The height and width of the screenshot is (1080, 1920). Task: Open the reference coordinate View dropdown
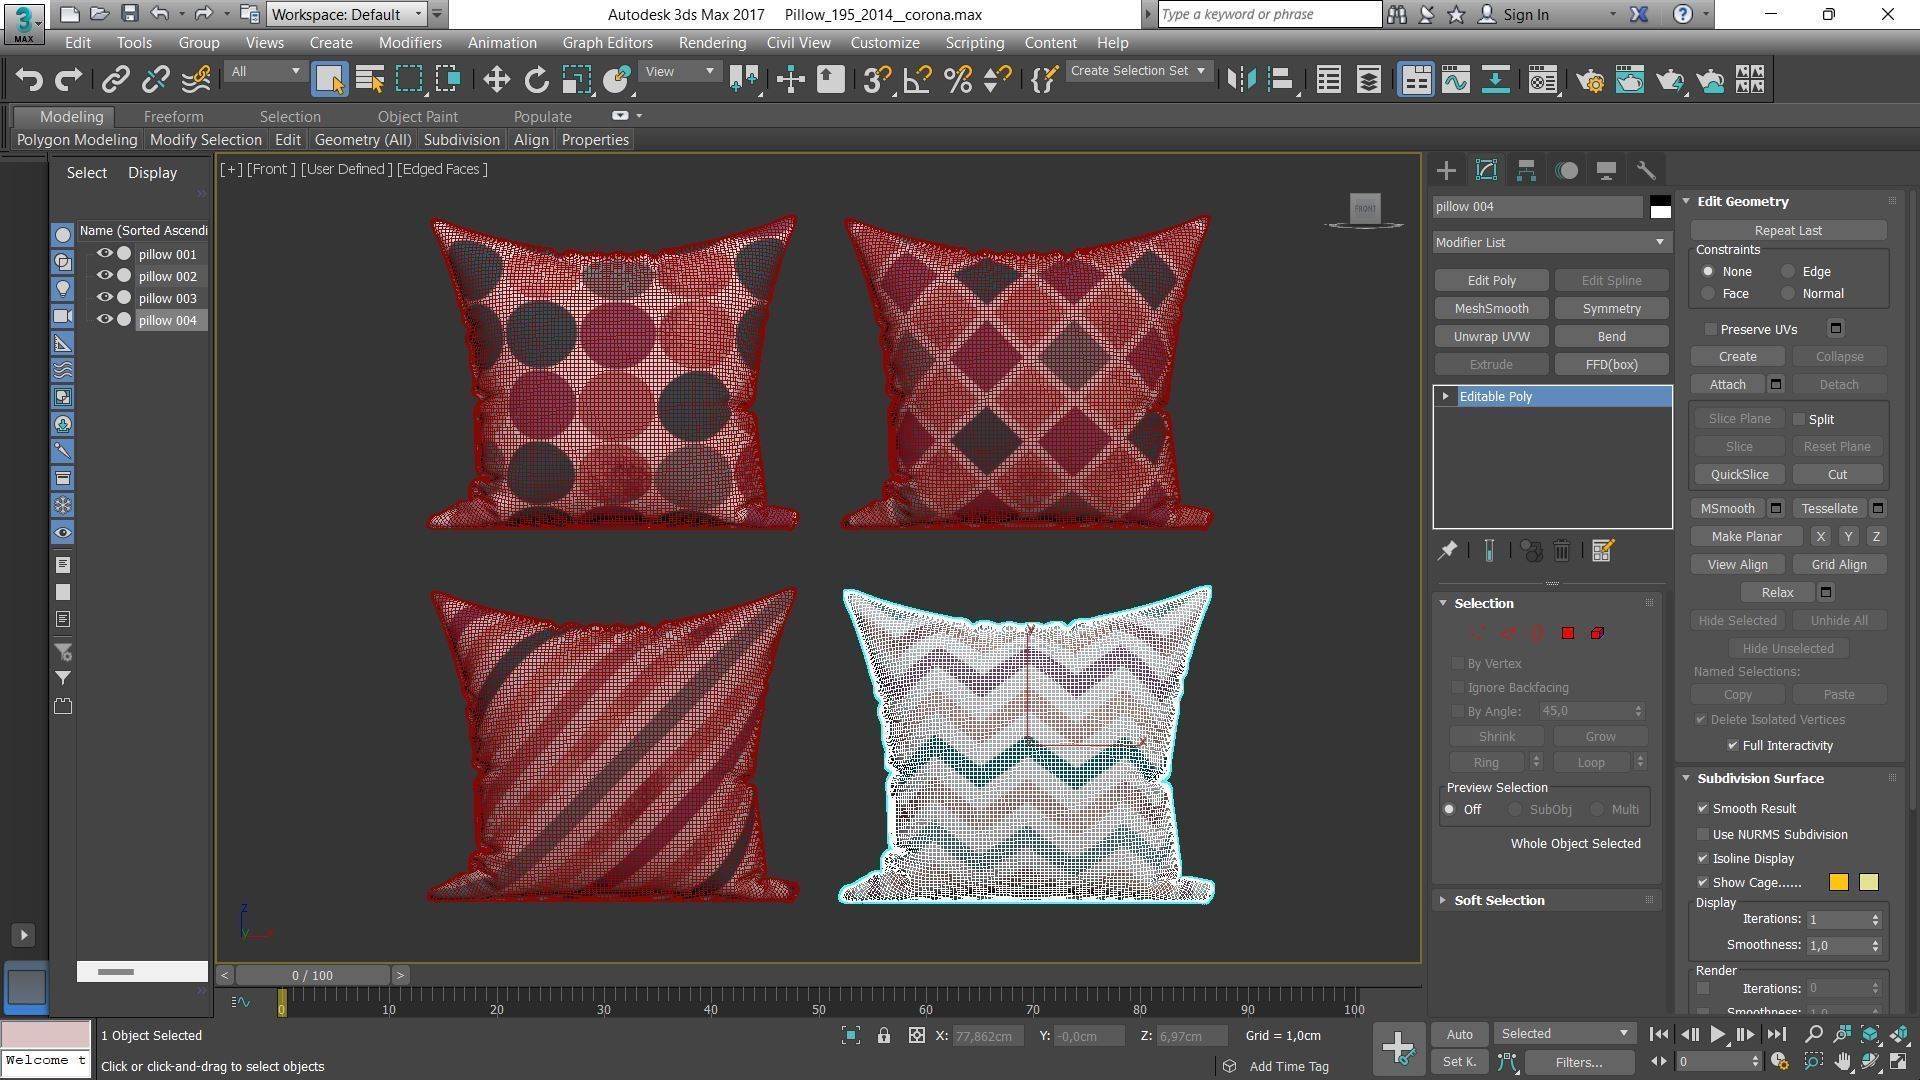point(679,71)
